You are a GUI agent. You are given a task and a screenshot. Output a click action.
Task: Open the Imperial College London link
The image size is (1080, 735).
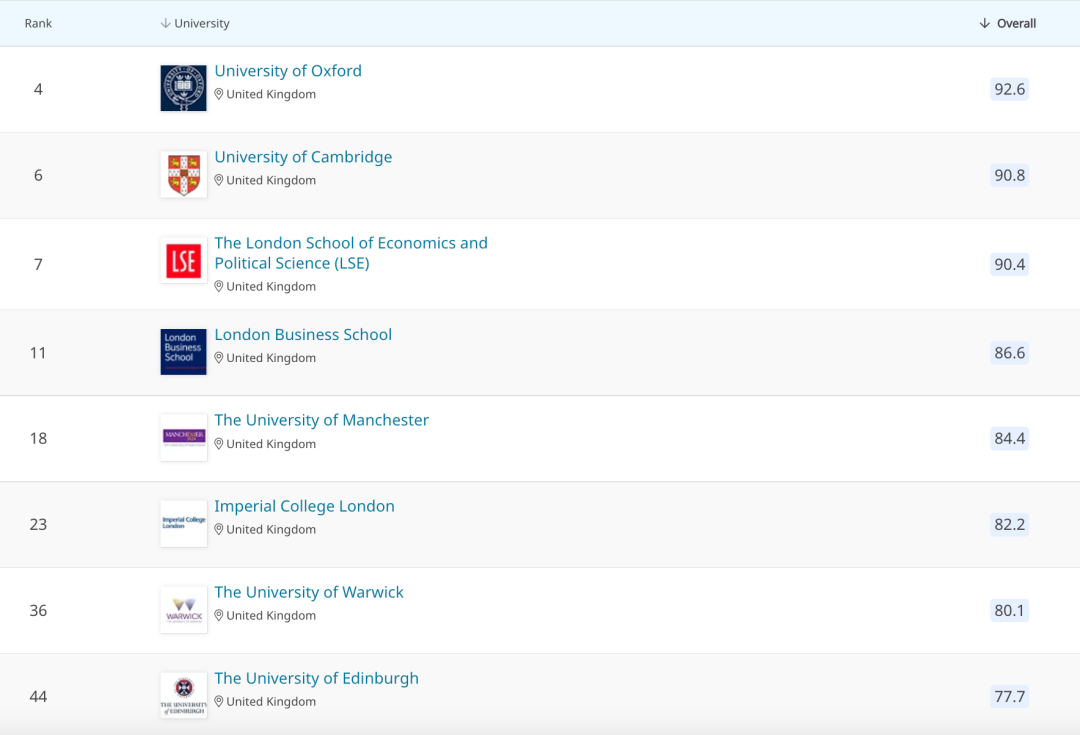click(x=304, y=507)
